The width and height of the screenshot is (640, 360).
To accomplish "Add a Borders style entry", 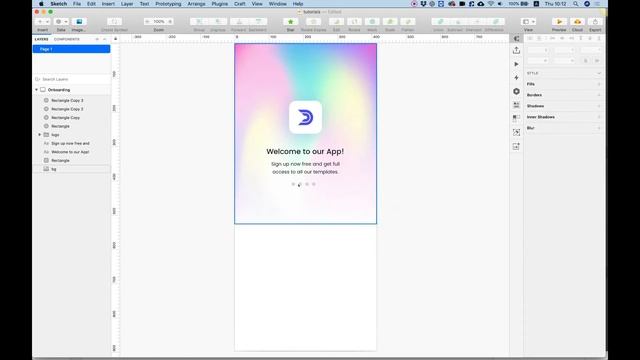I will (x=599, y=95).
